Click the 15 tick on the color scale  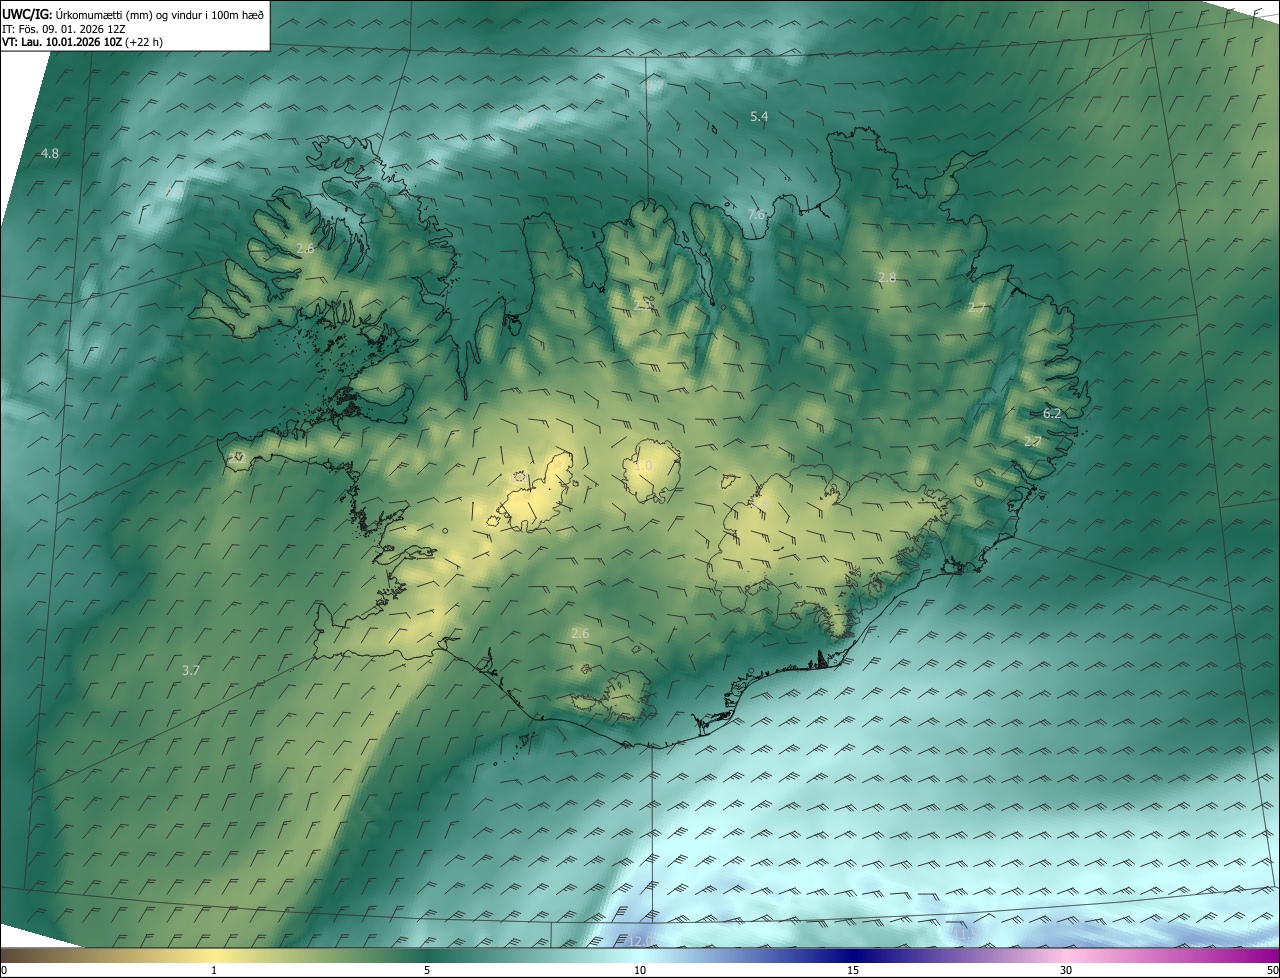pos(853,970)
